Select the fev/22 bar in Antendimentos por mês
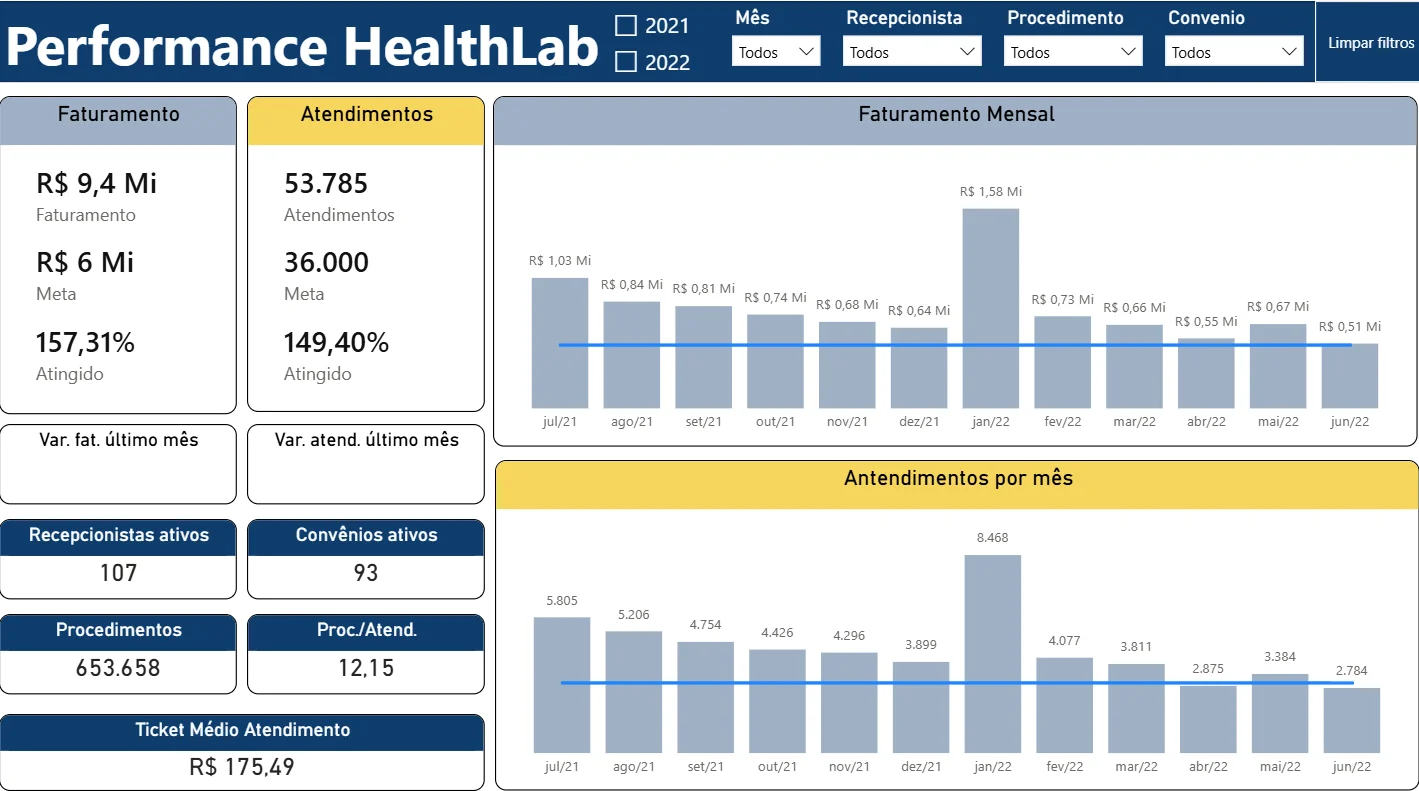The width and height of the screenshot is (1419, 791). [1065, 705]
